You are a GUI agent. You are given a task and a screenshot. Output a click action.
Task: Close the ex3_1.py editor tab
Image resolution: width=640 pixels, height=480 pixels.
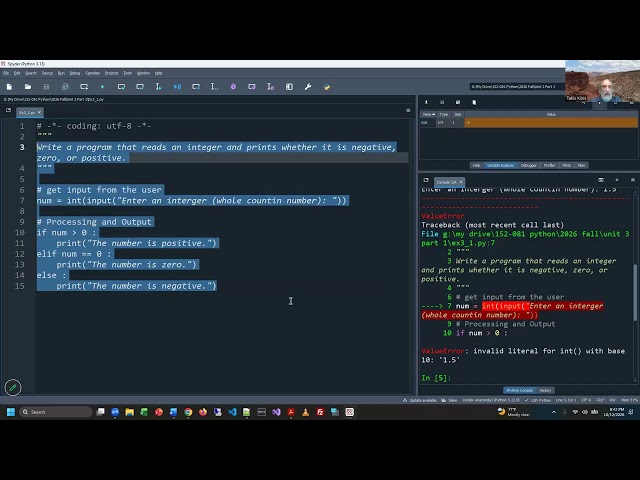pos(40,112)
